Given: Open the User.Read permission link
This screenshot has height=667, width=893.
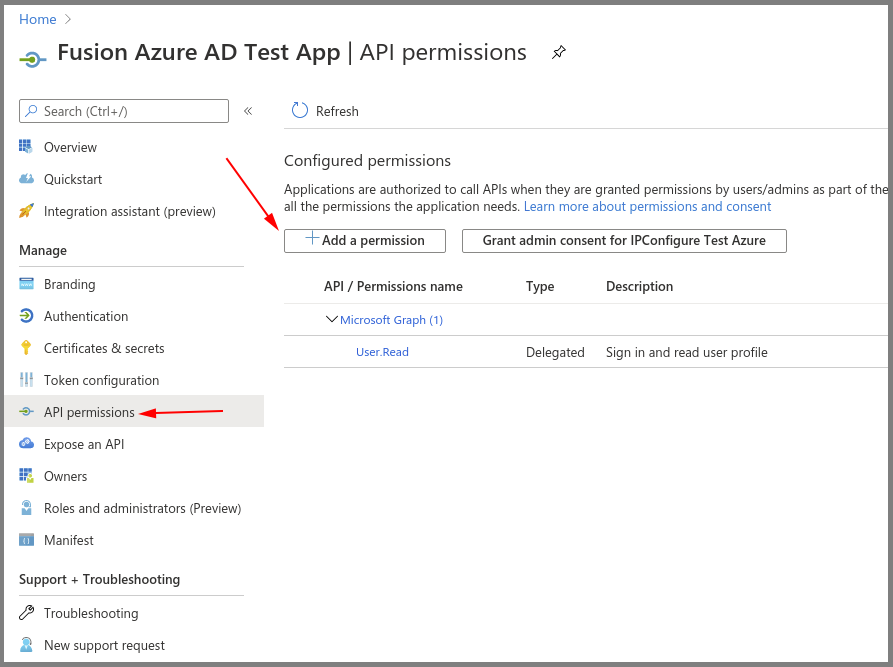Looking at the screenshot, I should pyautogui.click(x=382, y=352).
